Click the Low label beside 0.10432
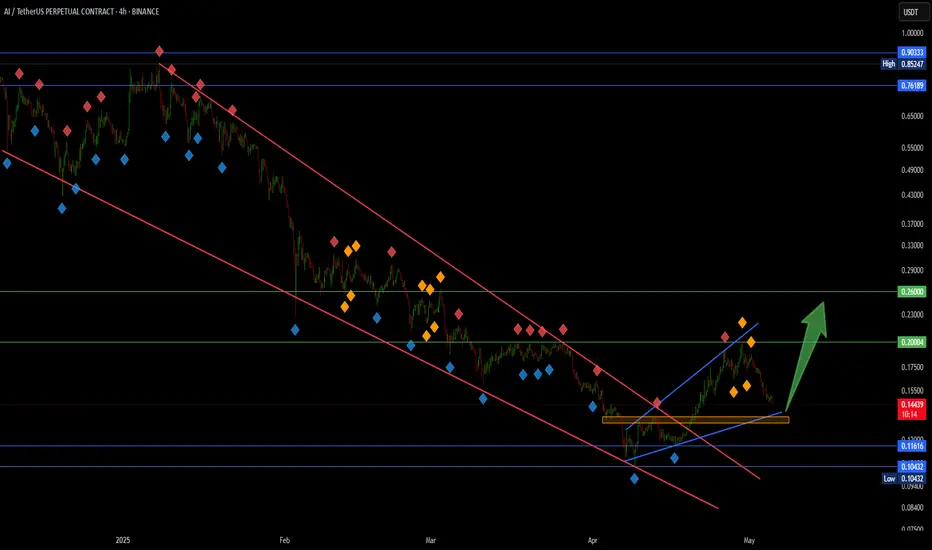 point(889,479)
